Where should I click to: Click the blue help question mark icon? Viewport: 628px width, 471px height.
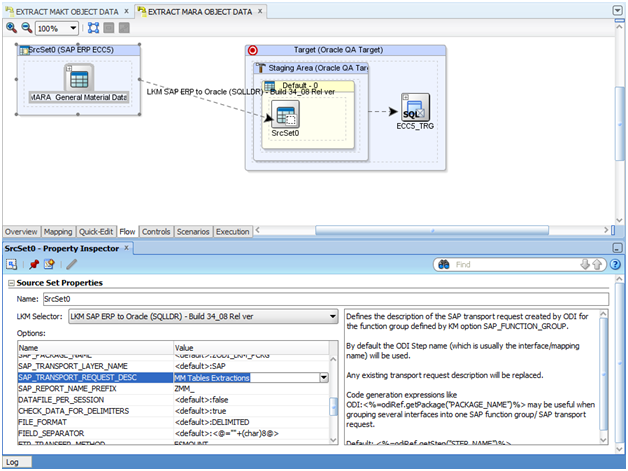tap(616, 264)
